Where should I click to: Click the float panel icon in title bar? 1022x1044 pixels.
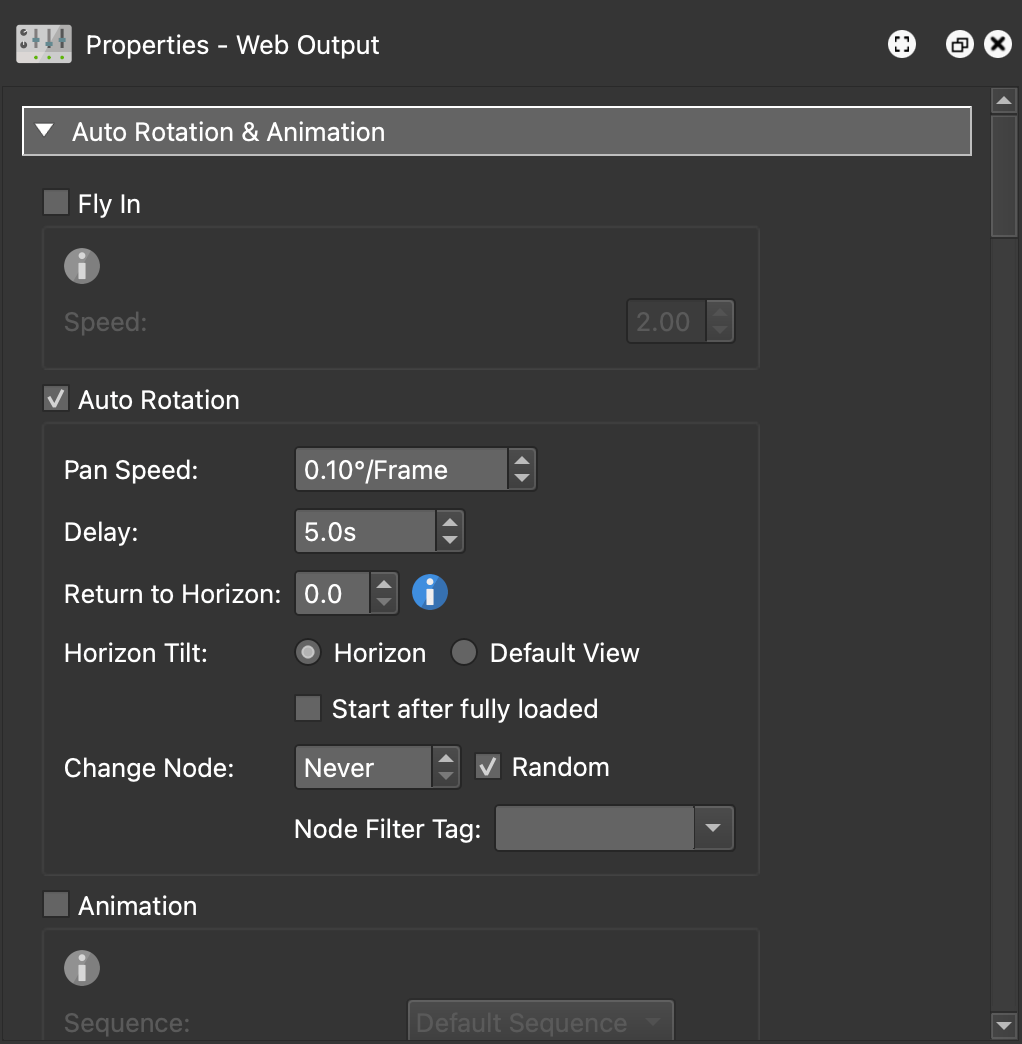[x=960, y=45]
